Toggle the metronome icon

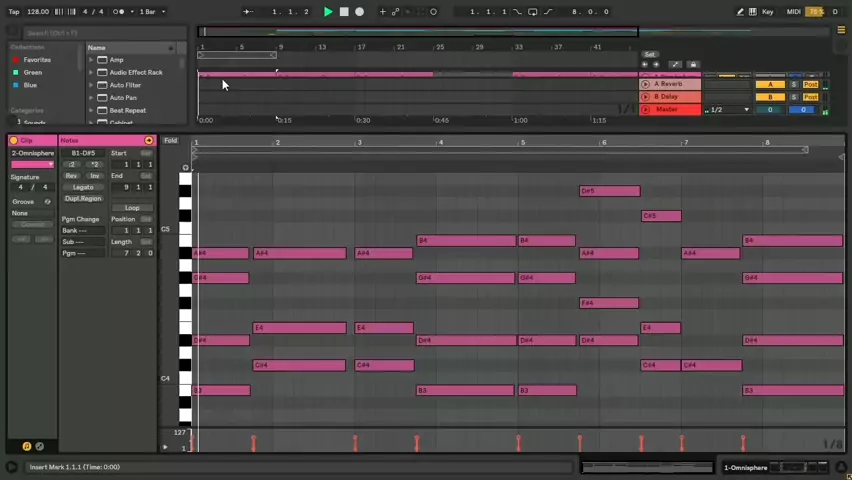coord(118,11)
